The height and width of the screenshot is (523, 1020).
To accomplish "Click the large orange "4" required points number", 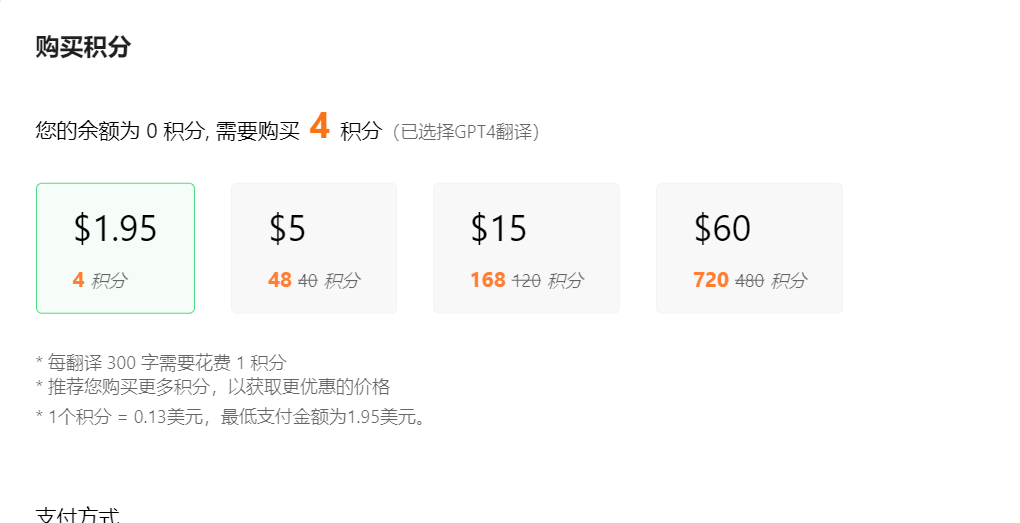I will click(319, 126).
